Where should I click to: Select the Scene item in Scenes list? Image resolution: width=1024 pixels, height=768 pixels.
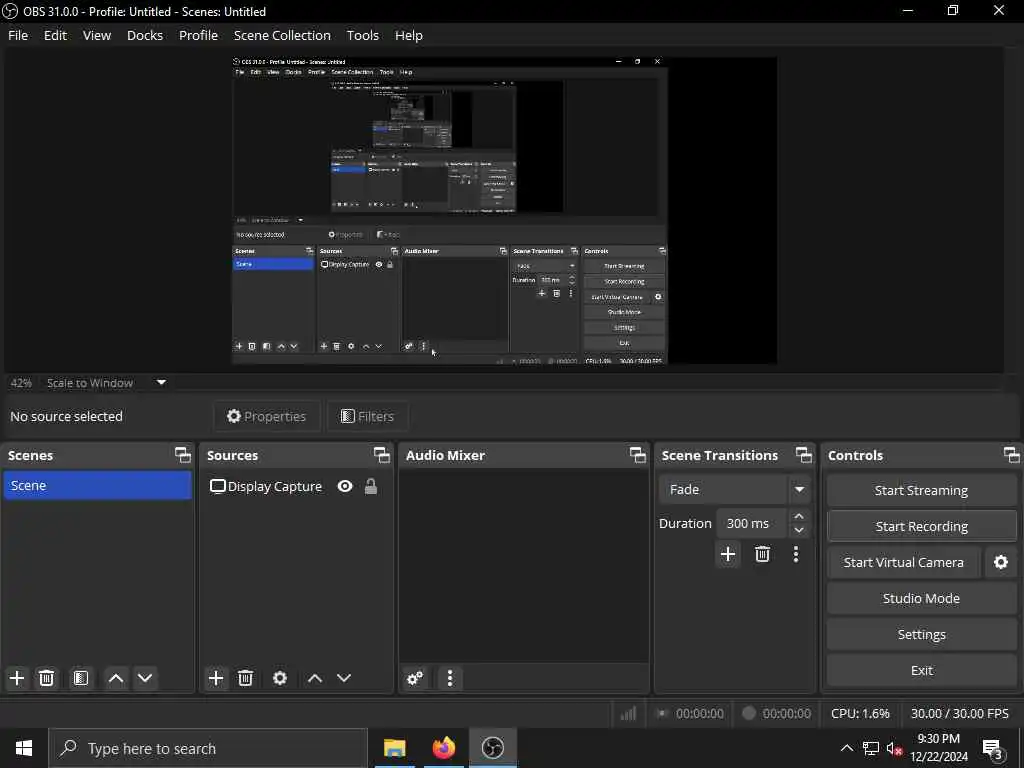[x=97, y=485]
